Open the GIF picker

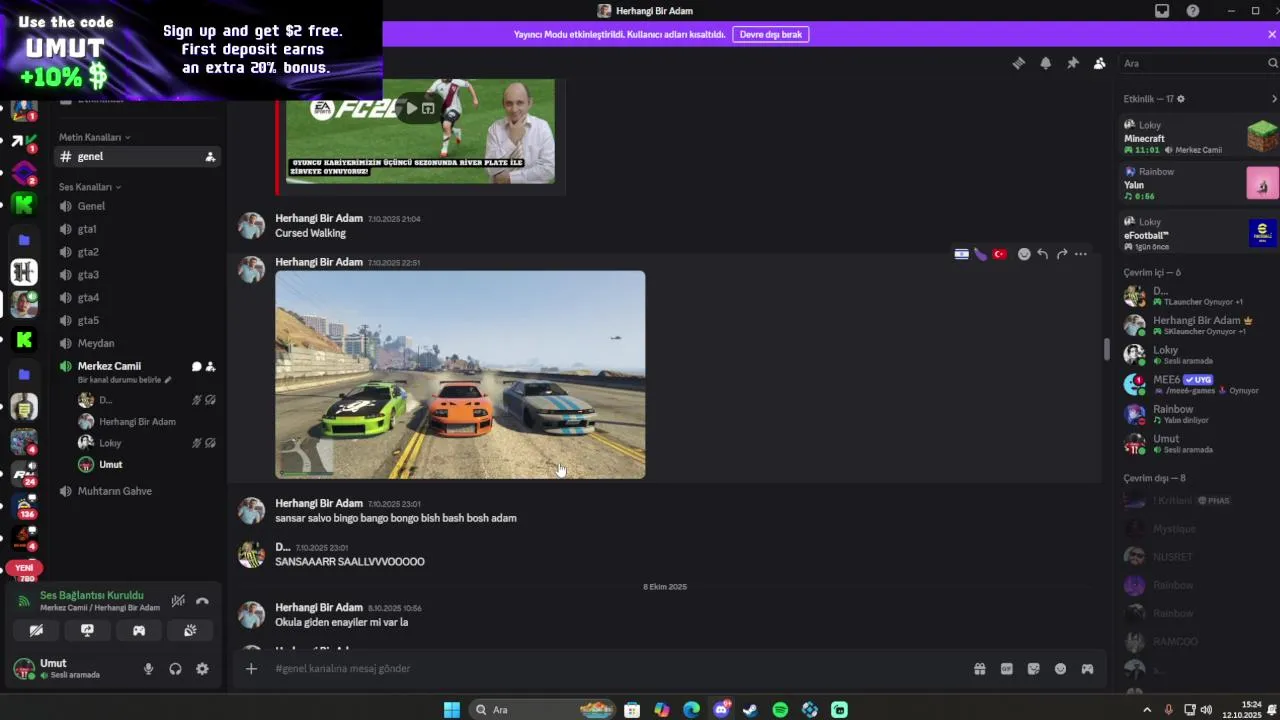(1007, 669)
